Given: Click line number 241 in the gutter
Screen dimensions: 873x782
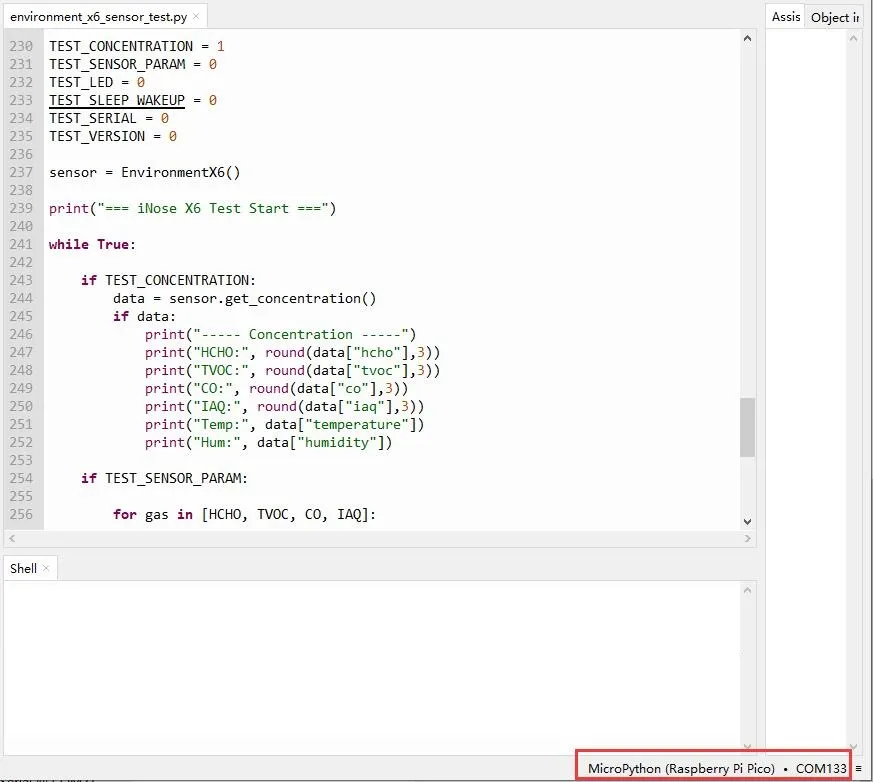Looking at the screenshot, I should (x=21, y=244).
